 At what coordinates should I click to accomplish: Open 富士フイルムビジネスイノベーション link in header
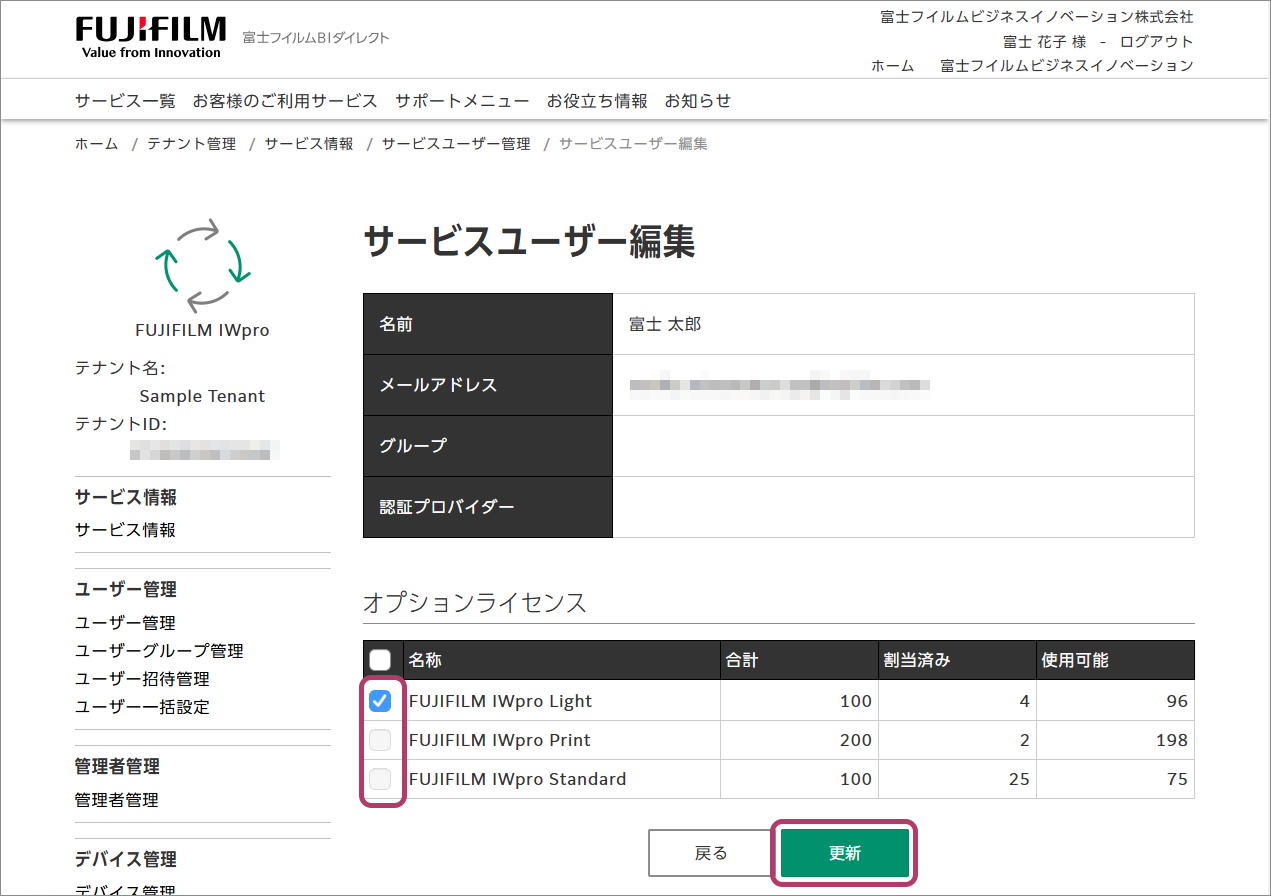tap(1067, 66)
